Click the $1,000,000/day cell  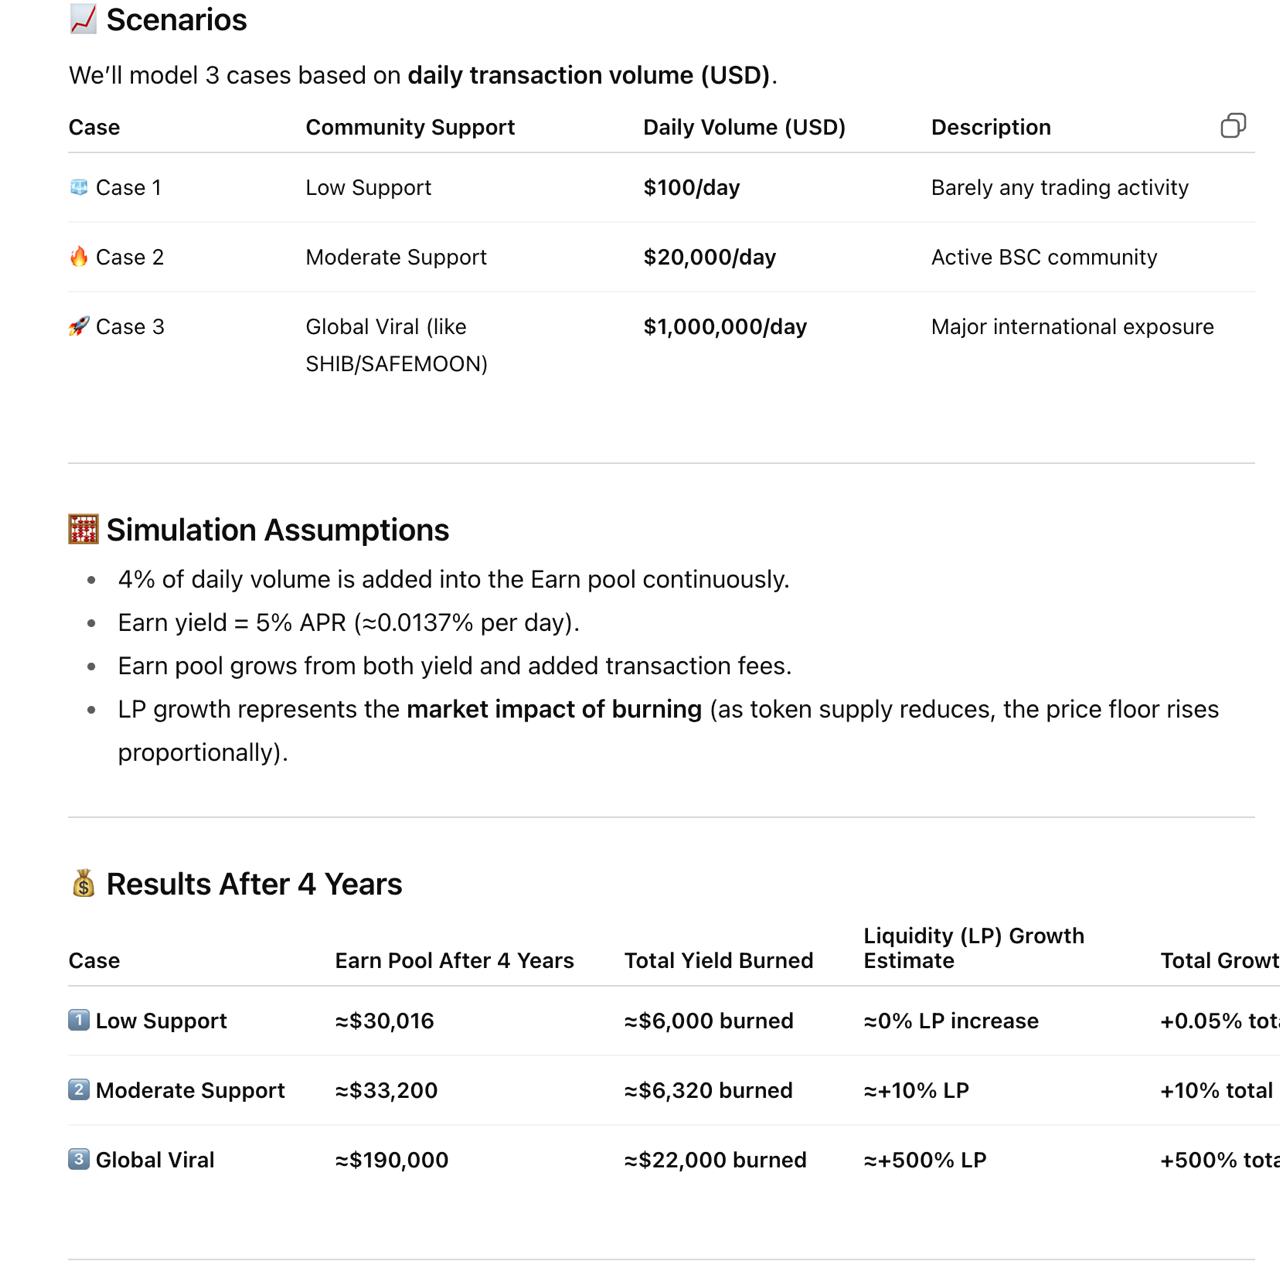click(725, 327)
